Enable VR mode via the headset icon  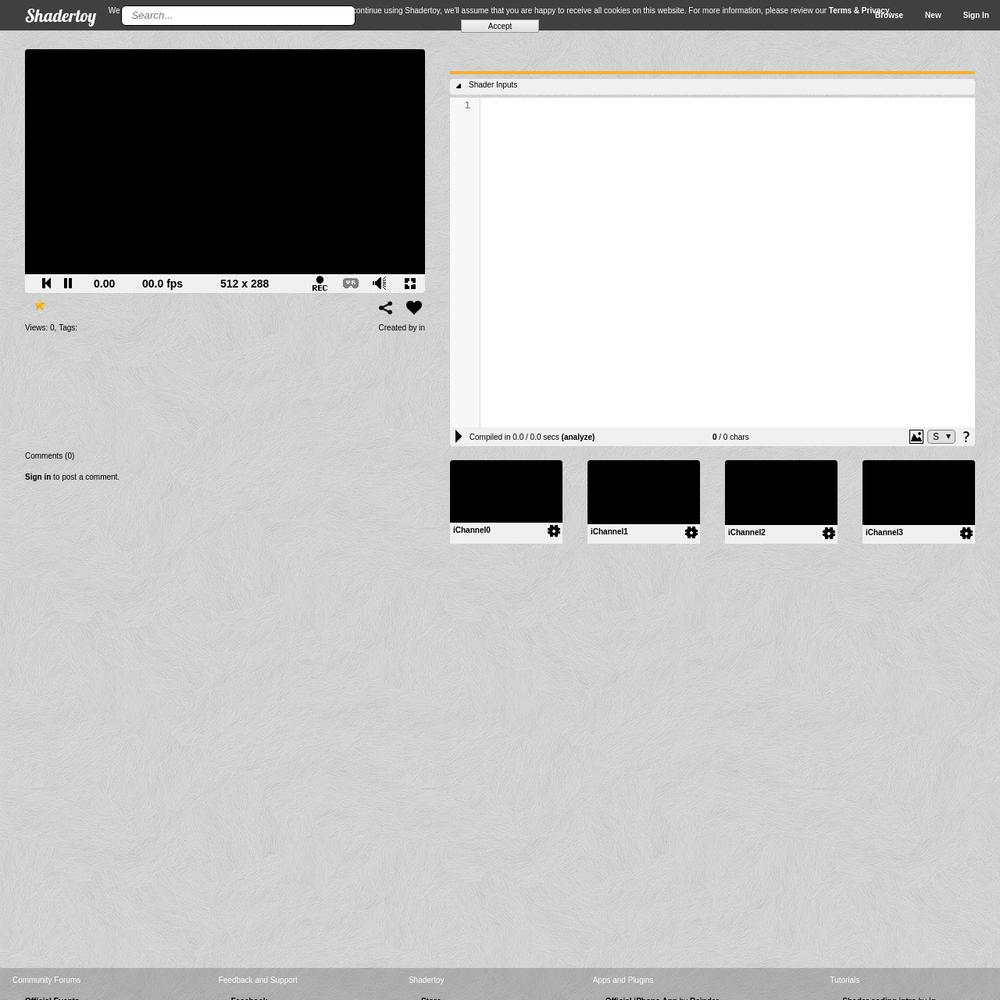(351, 283)
